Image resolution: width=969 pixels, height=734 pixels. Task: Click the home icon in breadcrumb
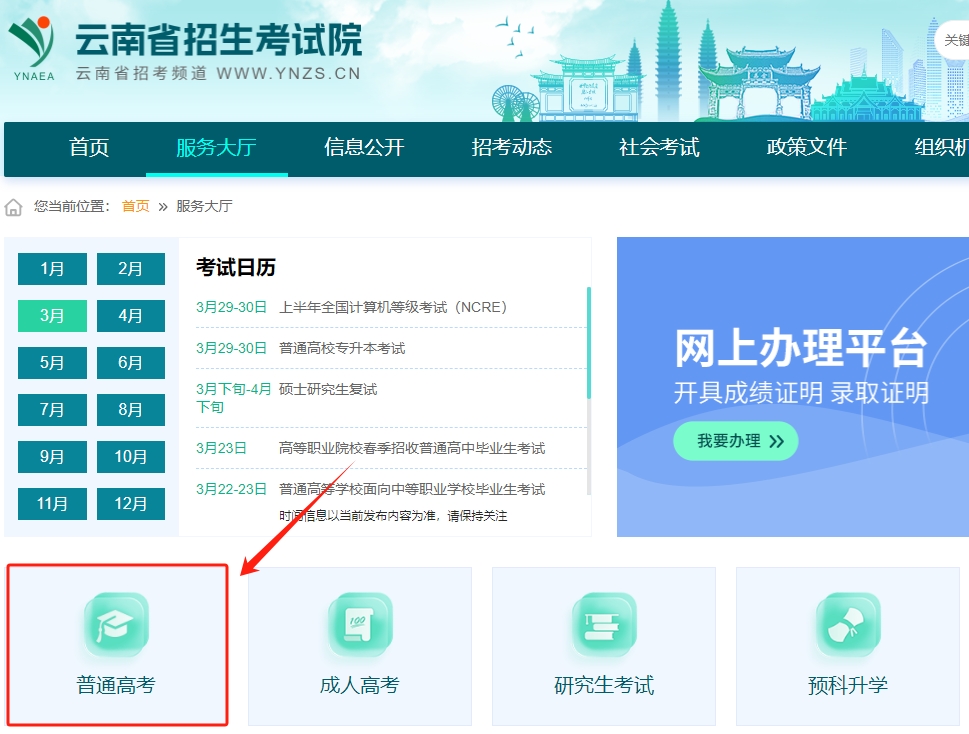(x=14, y=207)
